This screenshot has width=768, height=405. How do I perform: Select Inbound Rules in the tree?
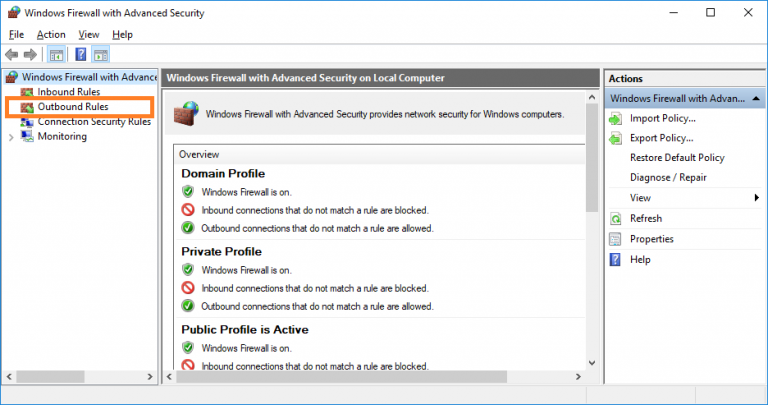[68, 92]
